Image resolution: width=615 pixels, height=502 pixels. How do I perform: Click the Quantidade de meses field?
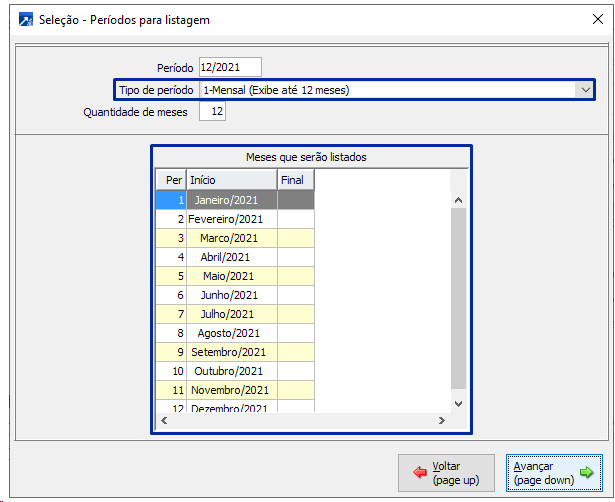point(212,112)
